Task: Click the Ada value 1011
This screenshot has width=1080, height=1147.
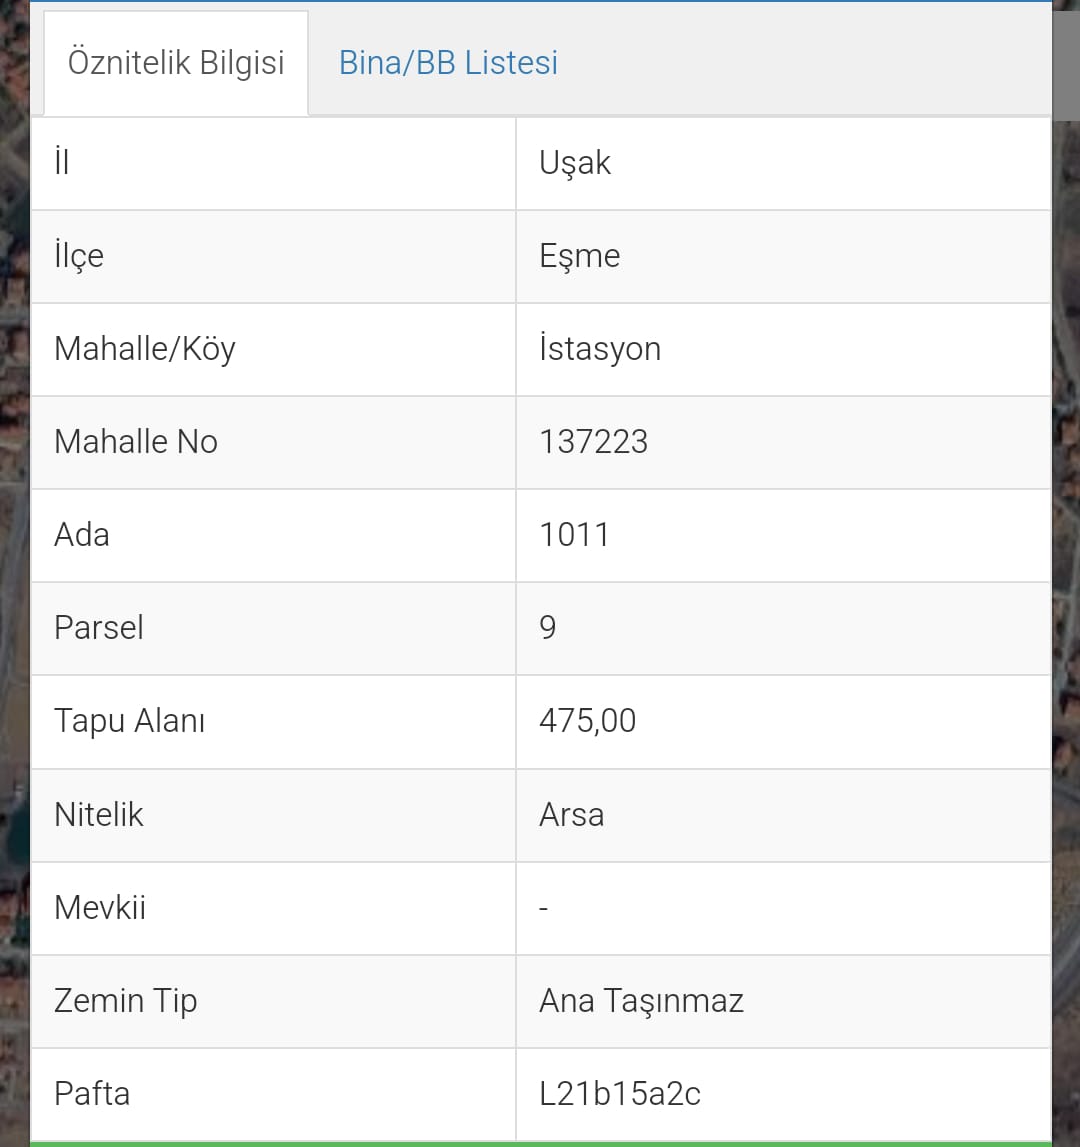Action: (575, 535)
